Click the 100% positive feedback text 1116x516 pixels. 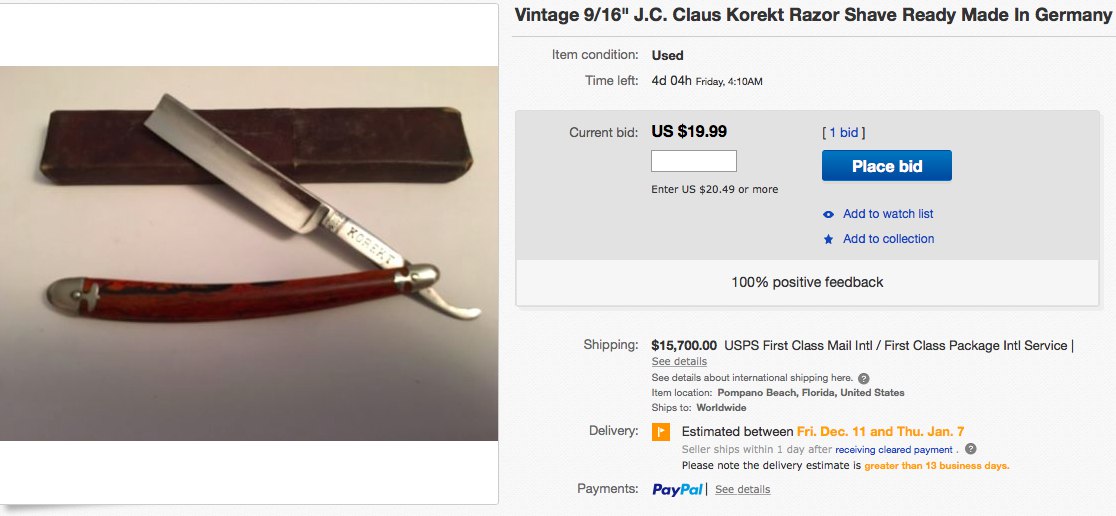[807, 282]
